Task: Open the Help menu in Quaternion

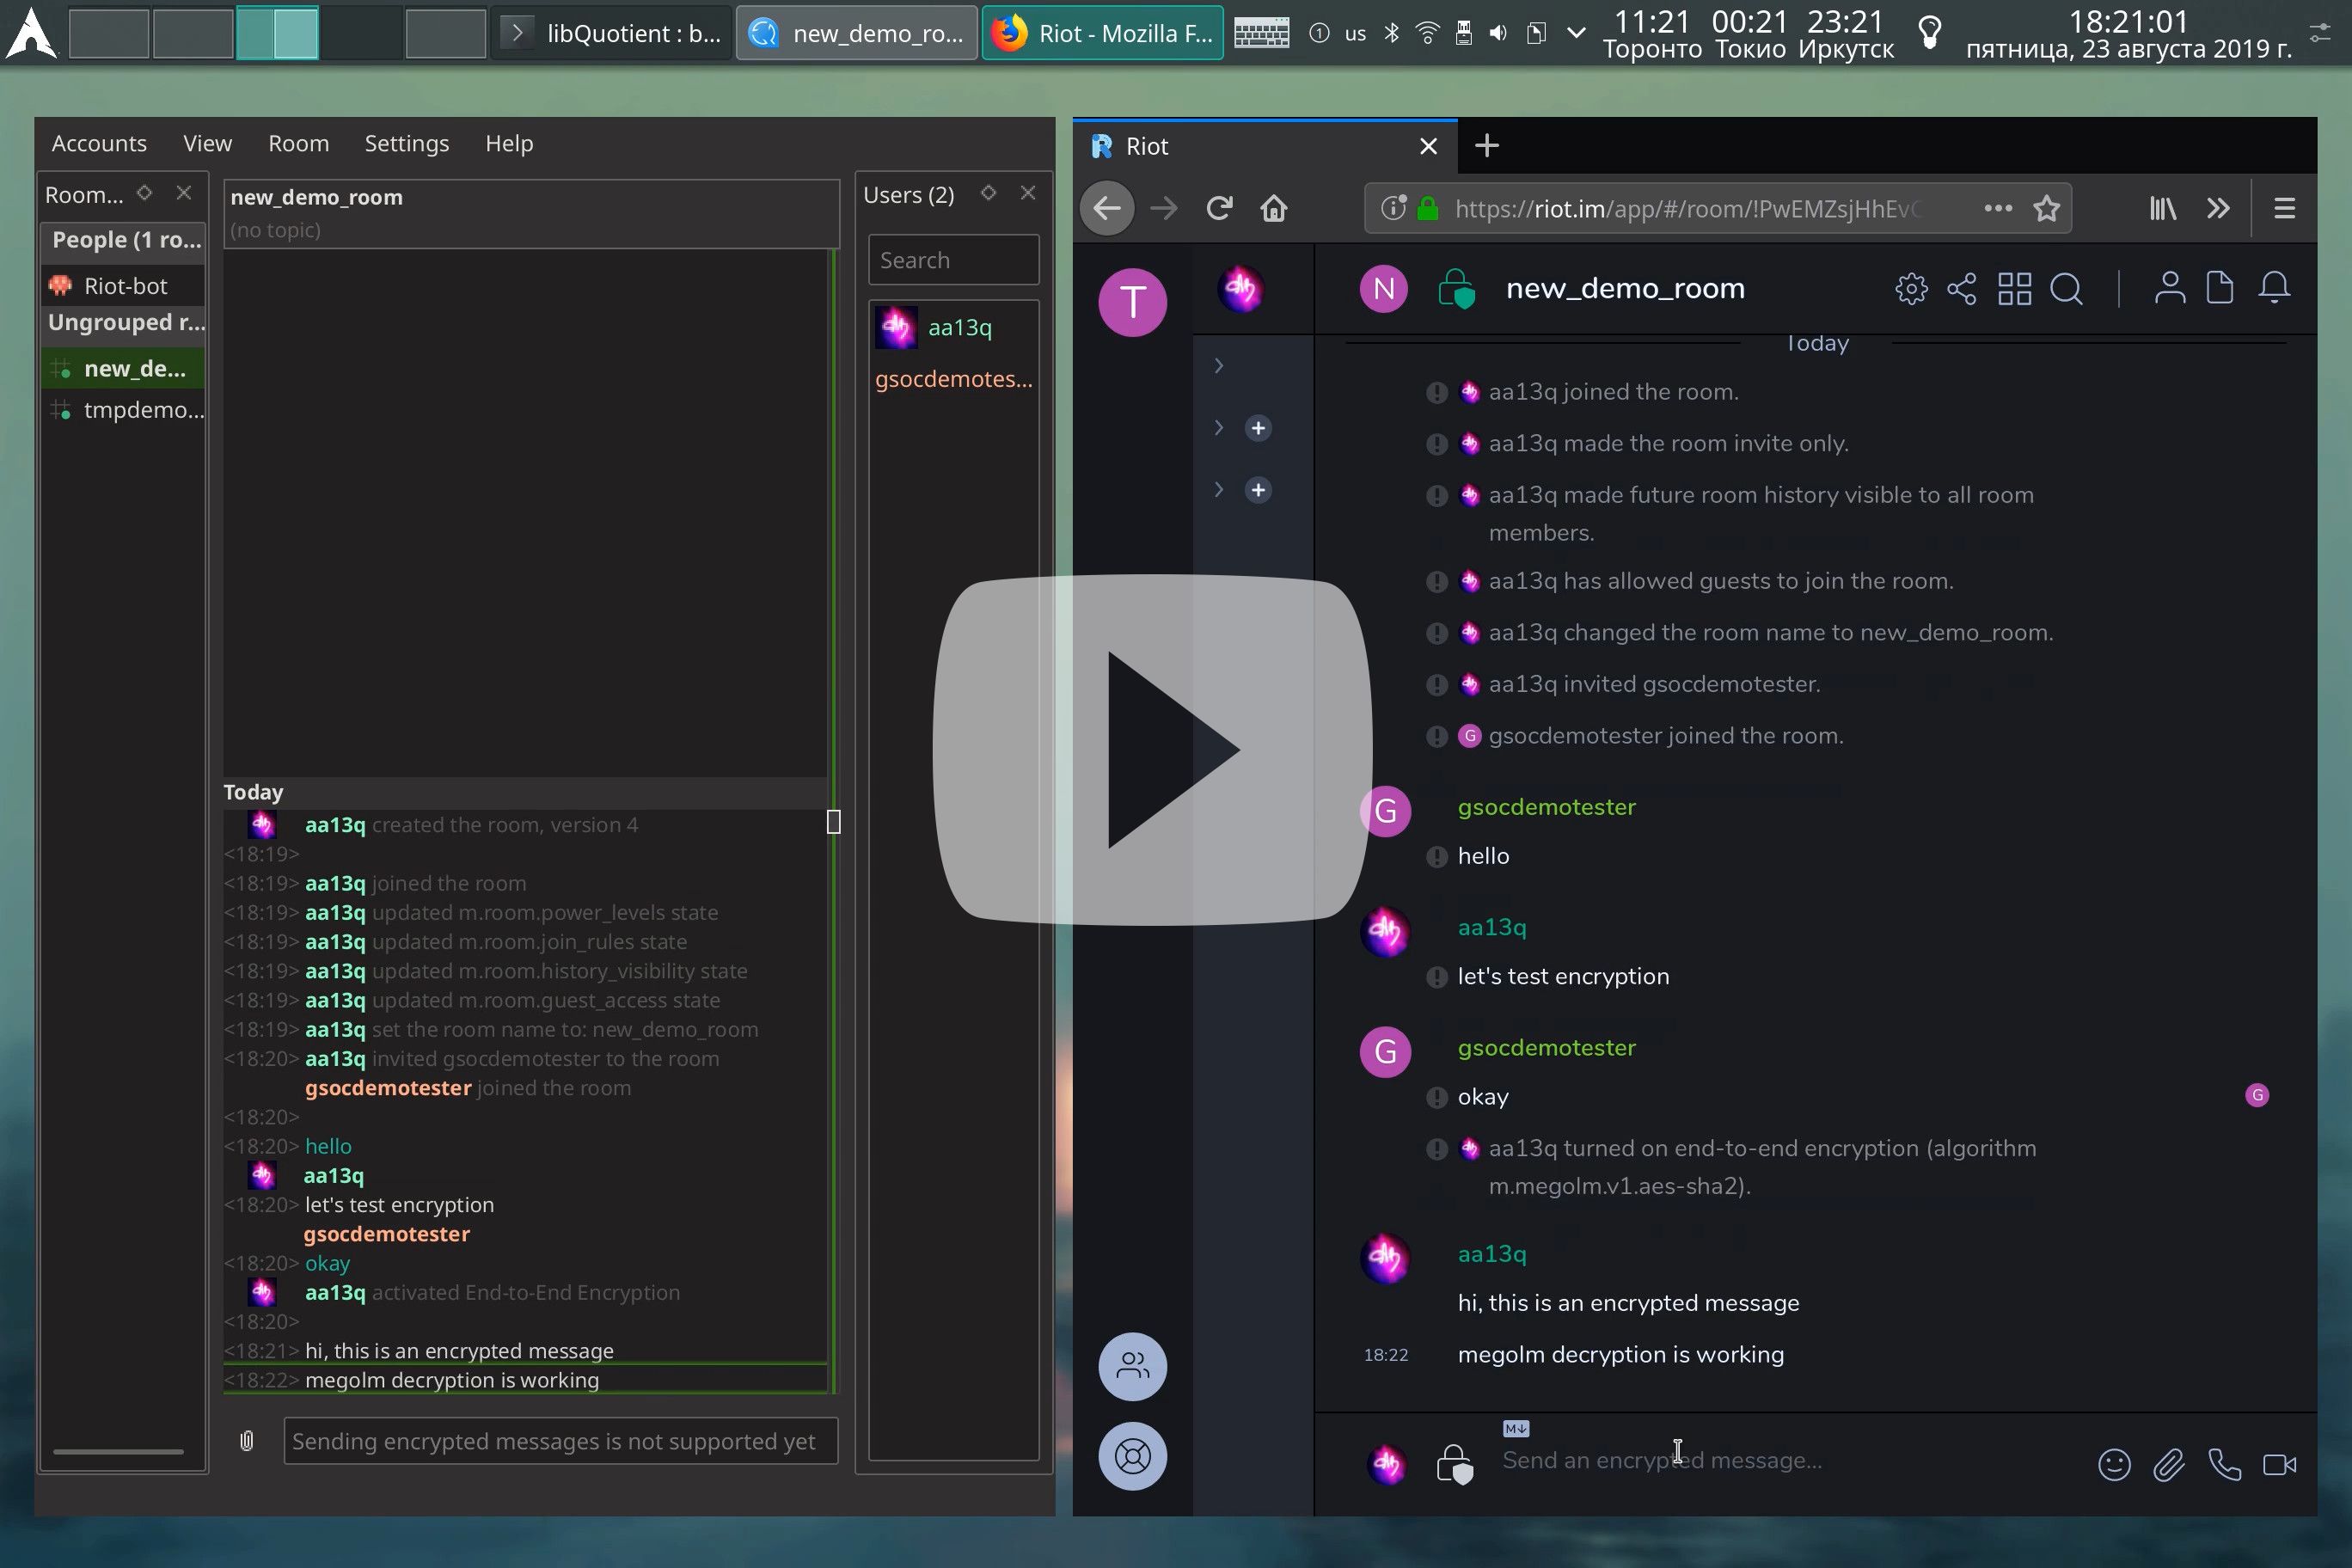Action: [x=509, y=143]
